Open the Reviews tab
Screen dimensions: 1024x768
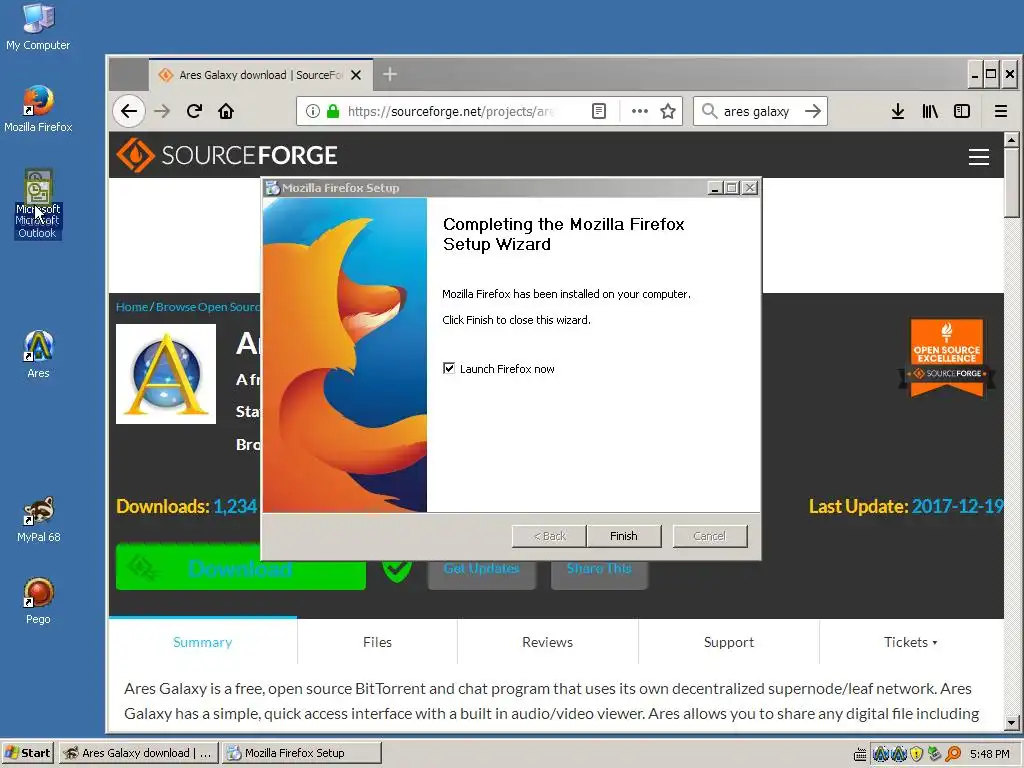pos(547,642)
